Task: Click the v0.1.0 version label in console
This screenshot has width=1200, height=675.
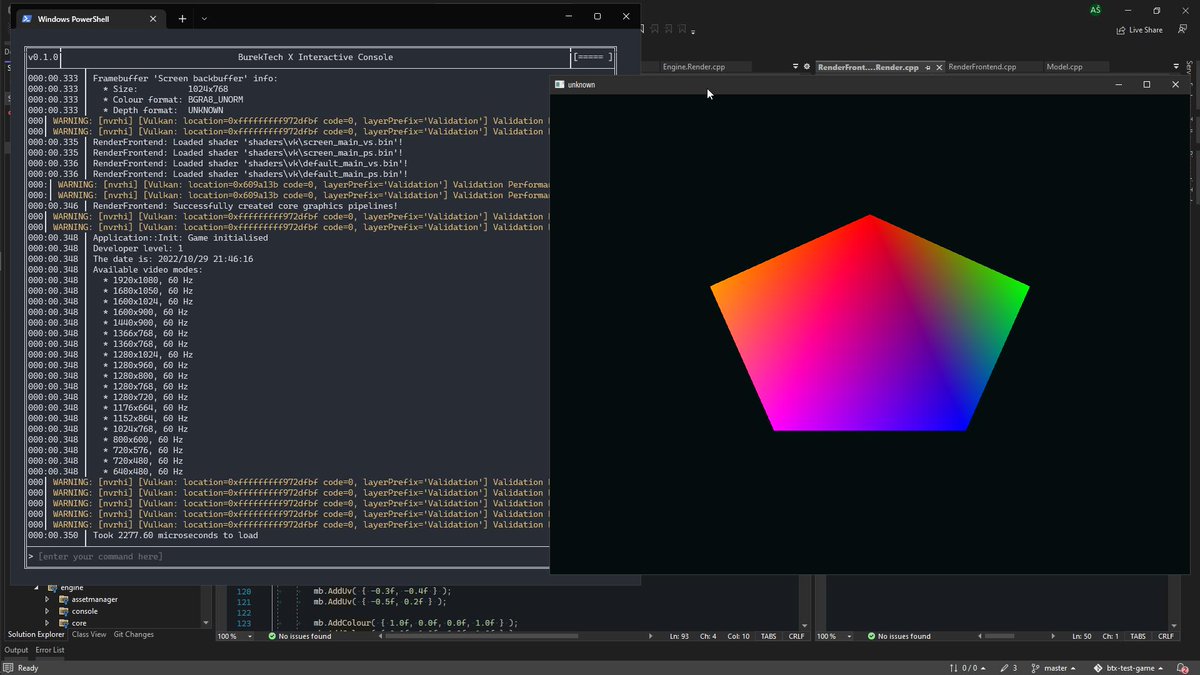Action: [44, 57]
